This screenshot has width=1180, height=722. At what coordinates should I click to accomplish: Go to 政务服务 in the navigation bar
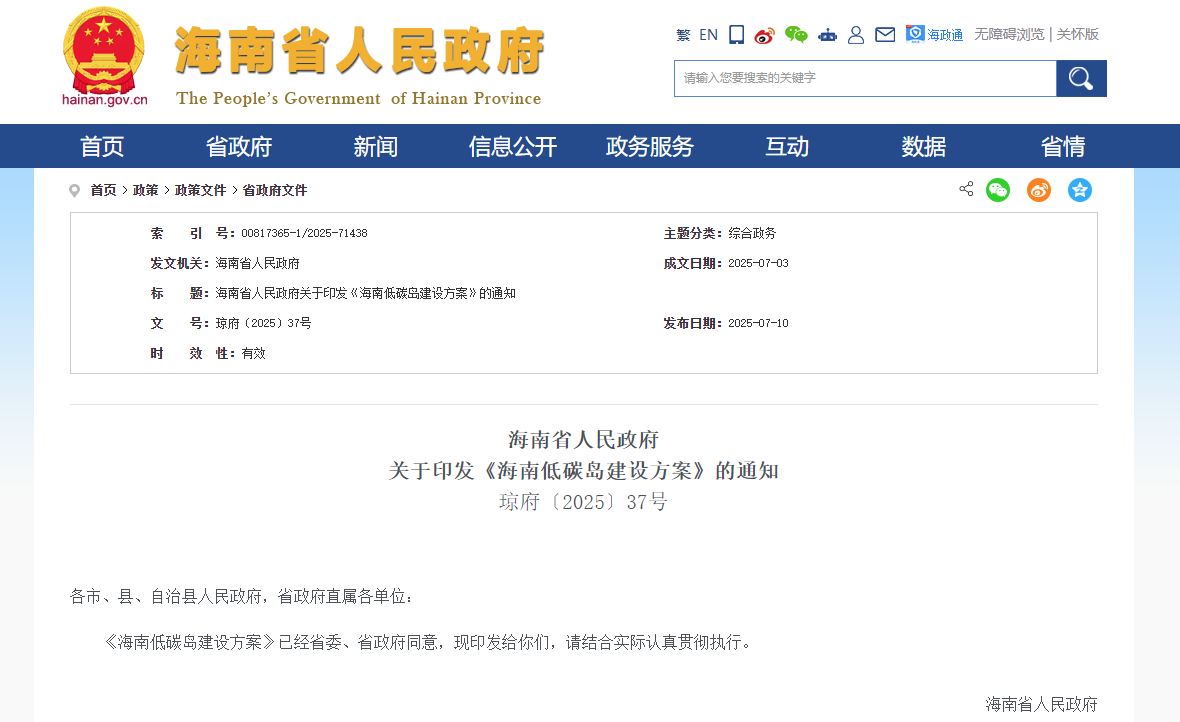(650, 147)
